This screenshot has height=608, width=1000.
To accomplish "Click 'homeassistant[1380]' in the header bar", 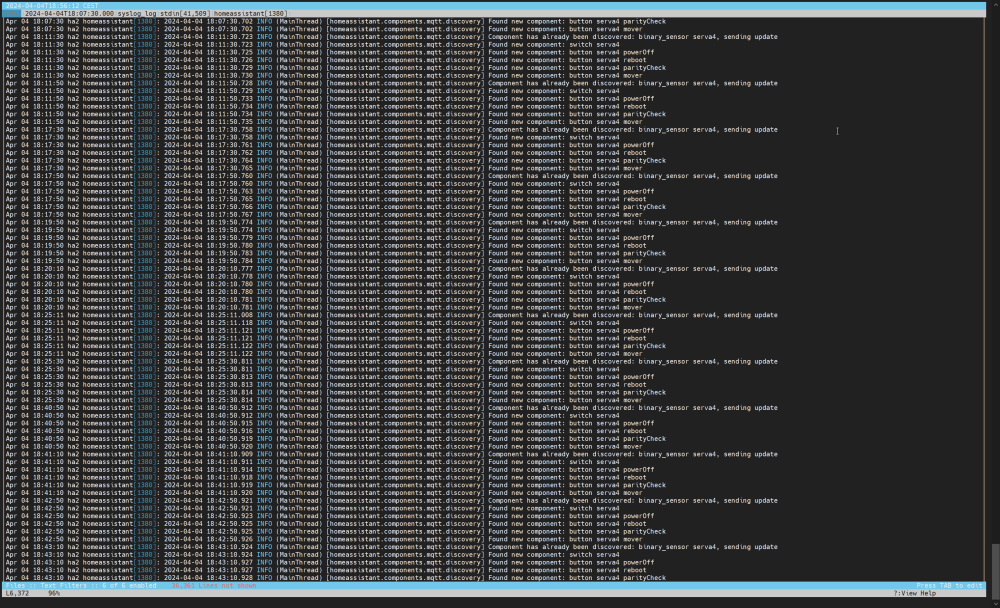I will (x=251, y=13).
